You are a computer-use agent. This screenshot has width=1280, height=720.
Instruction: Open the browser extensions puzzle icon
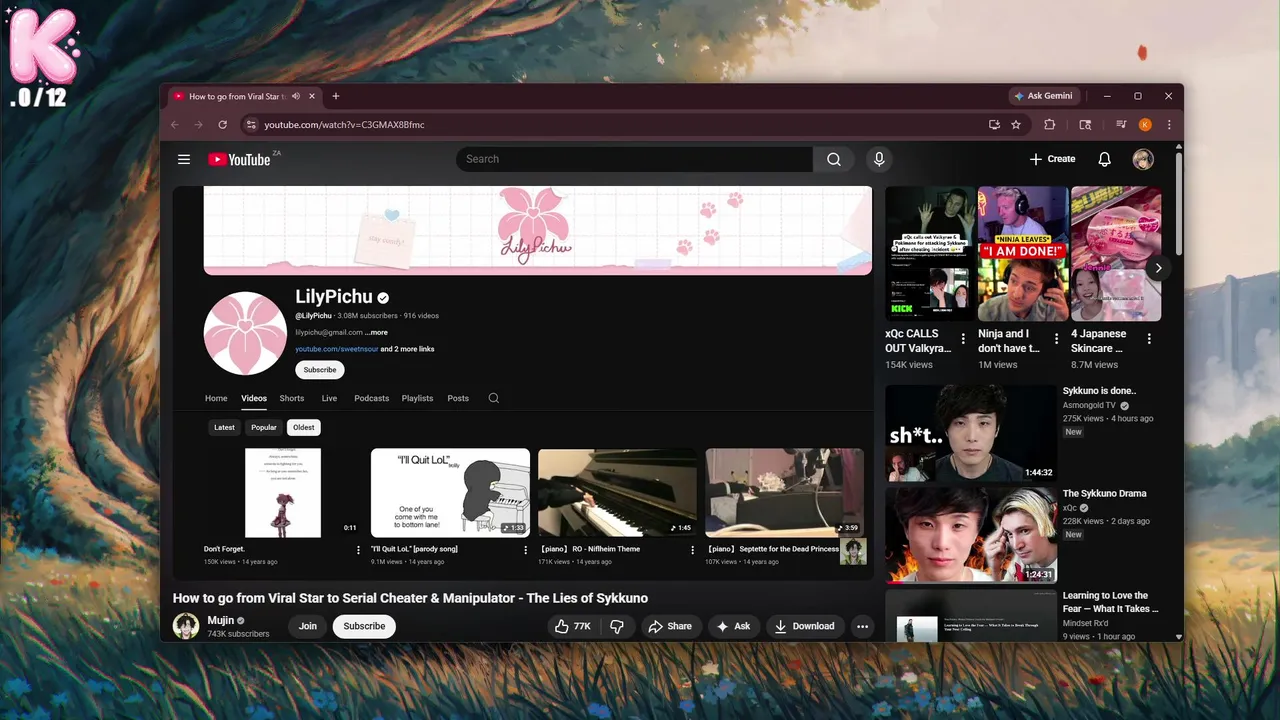(1049, 125)
